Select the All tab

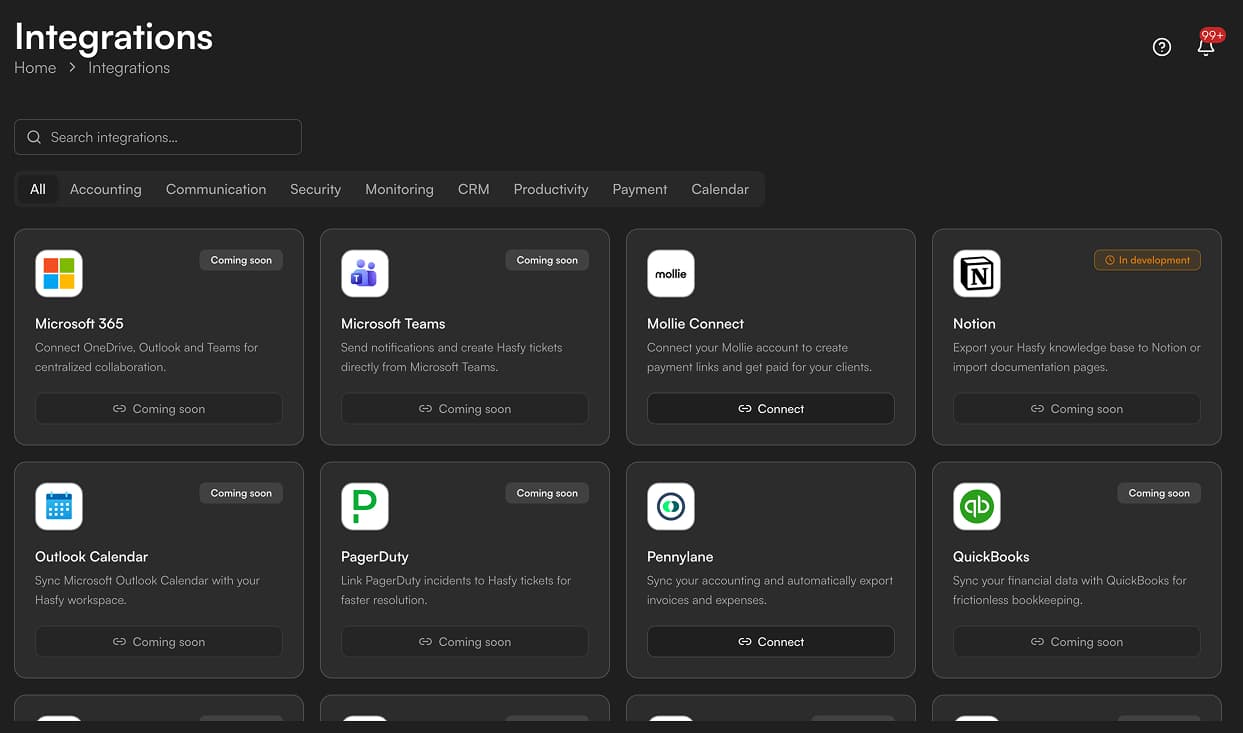click(x=38, y=189)
